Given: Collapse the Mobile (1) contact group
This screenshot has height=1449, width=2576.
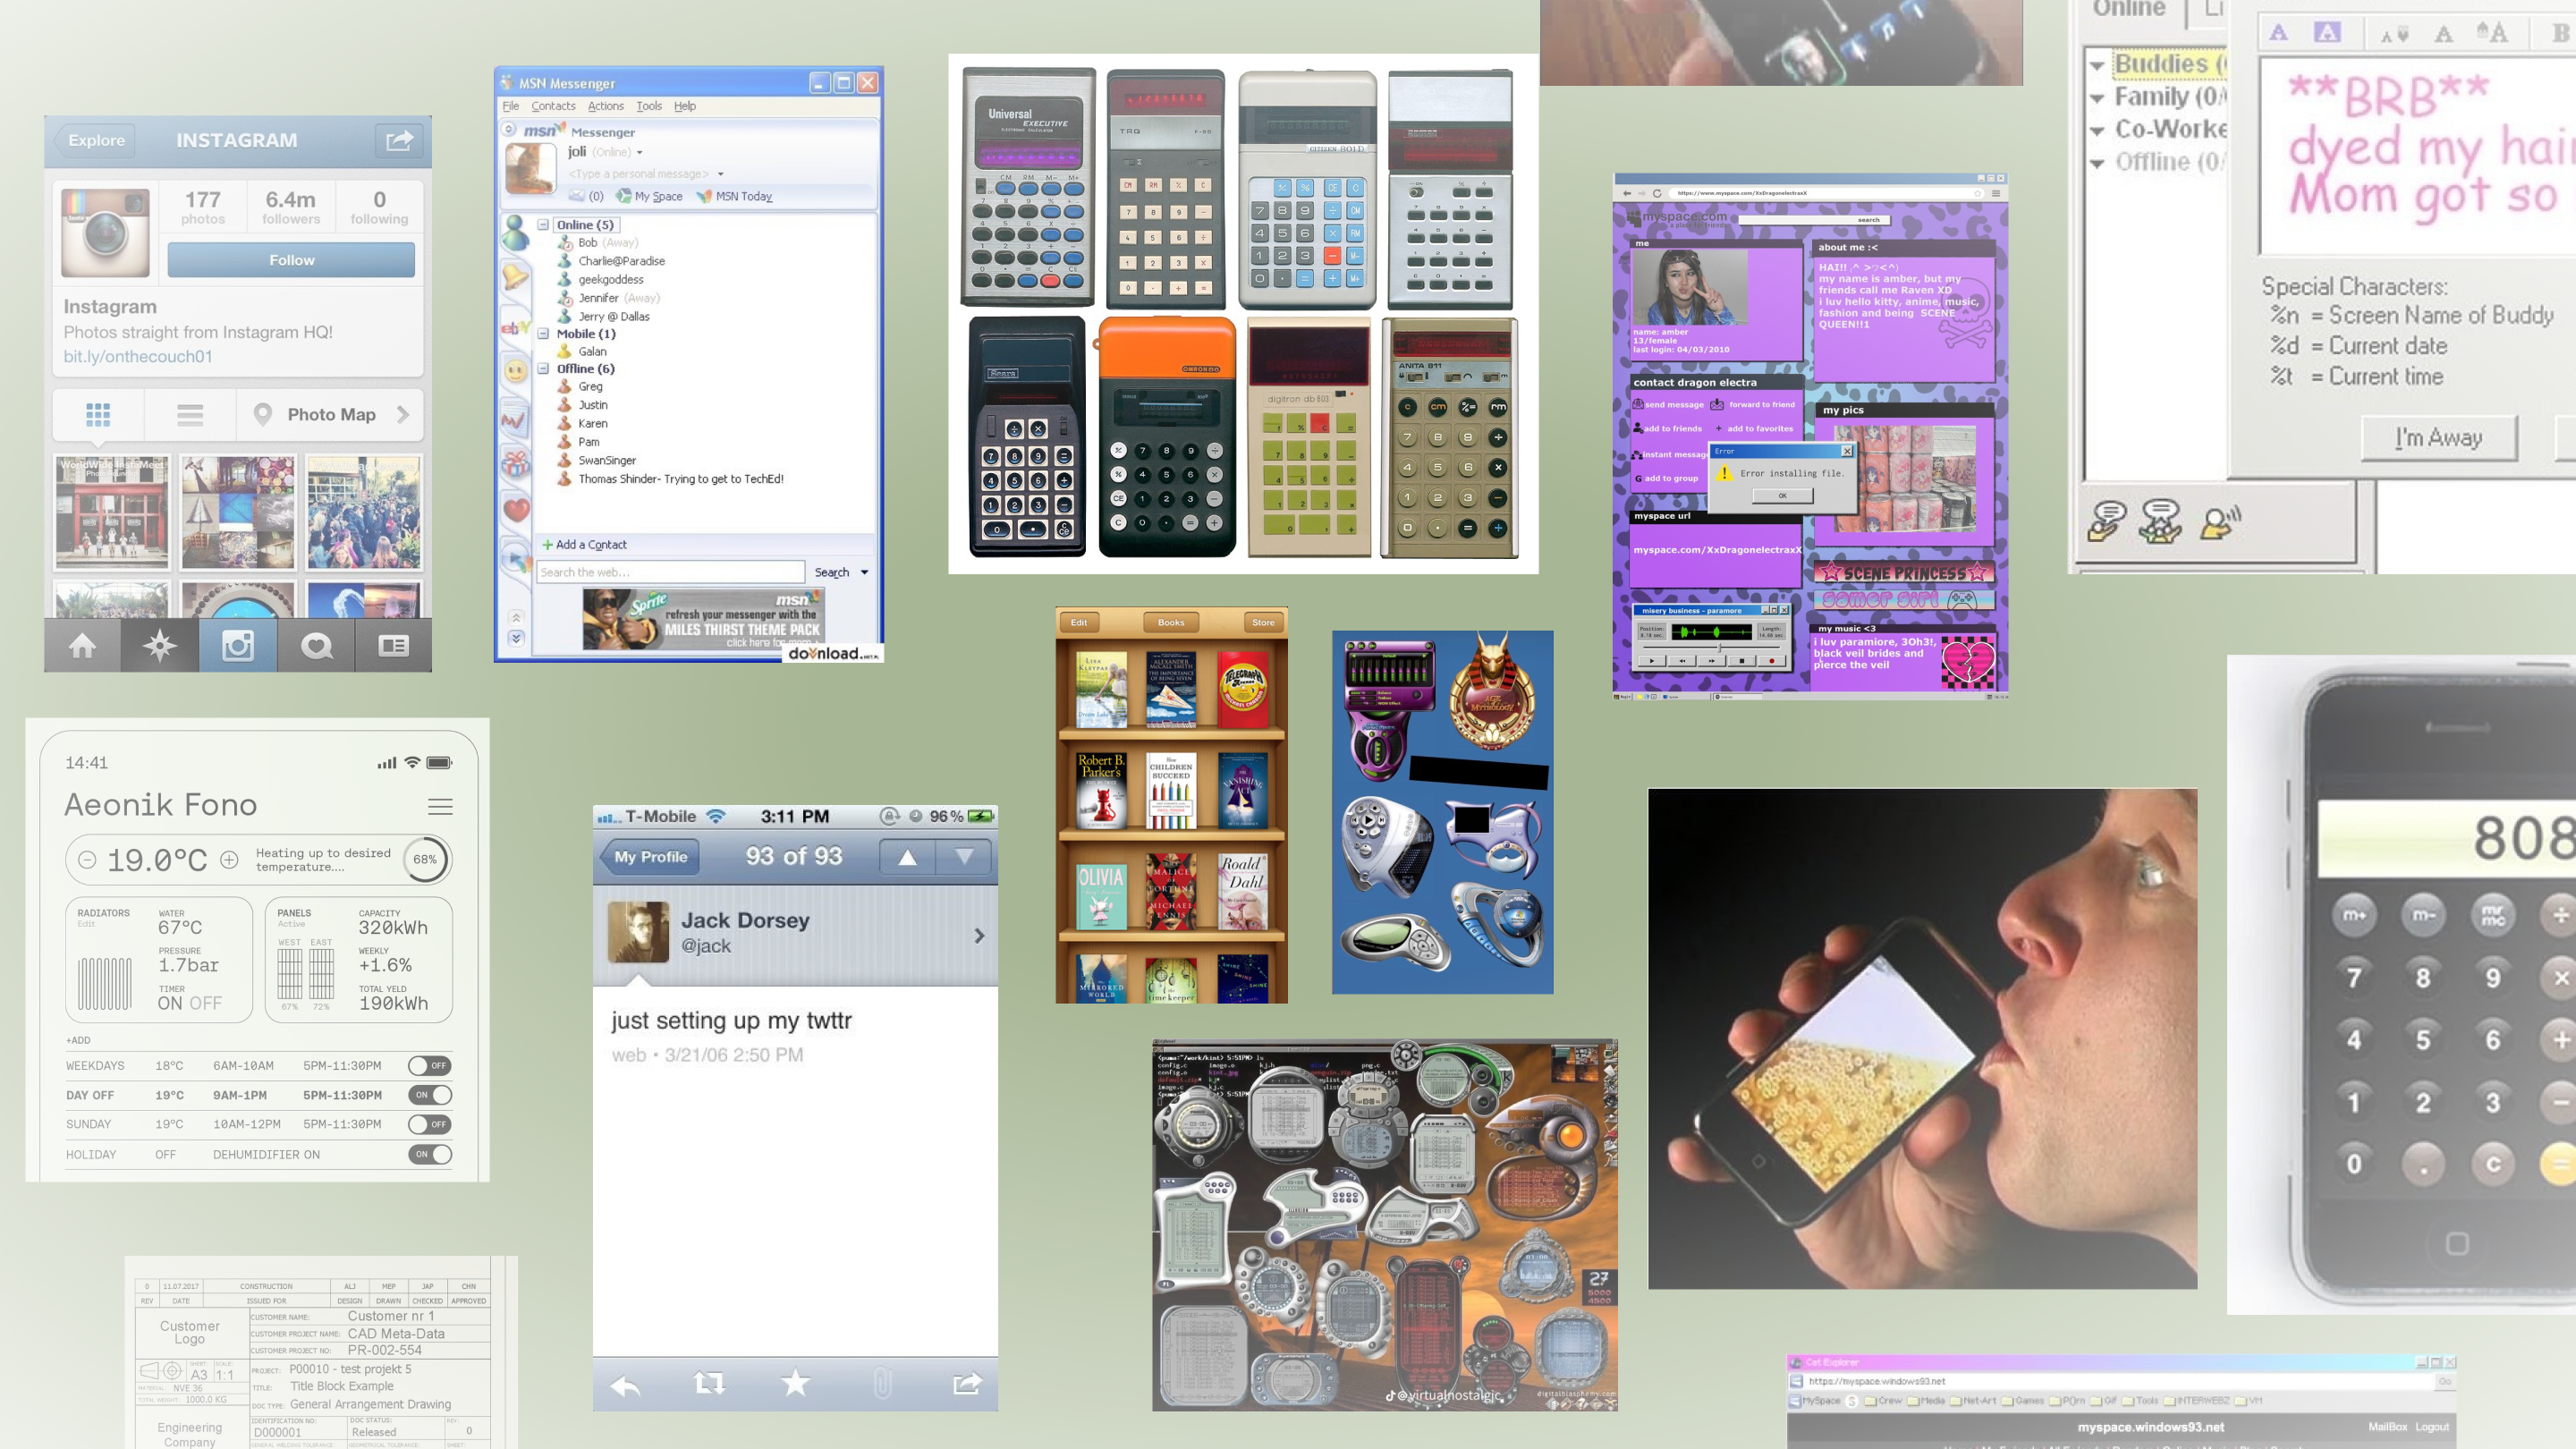Looking at the screenshot, I should pos(543,334).
